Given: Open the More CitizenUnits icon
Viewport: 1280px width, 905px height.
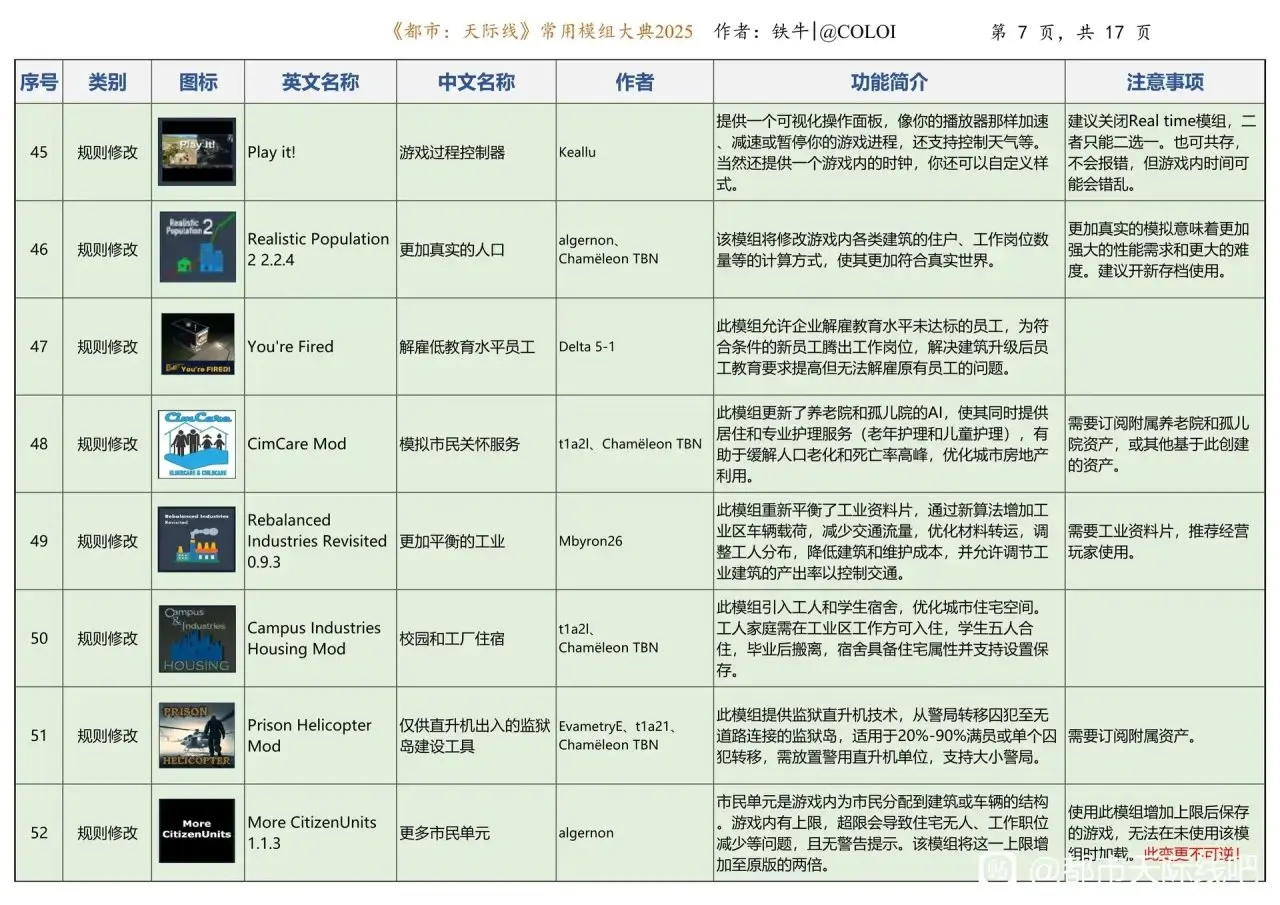Looking at the screenshot, I should coord(197,832).
